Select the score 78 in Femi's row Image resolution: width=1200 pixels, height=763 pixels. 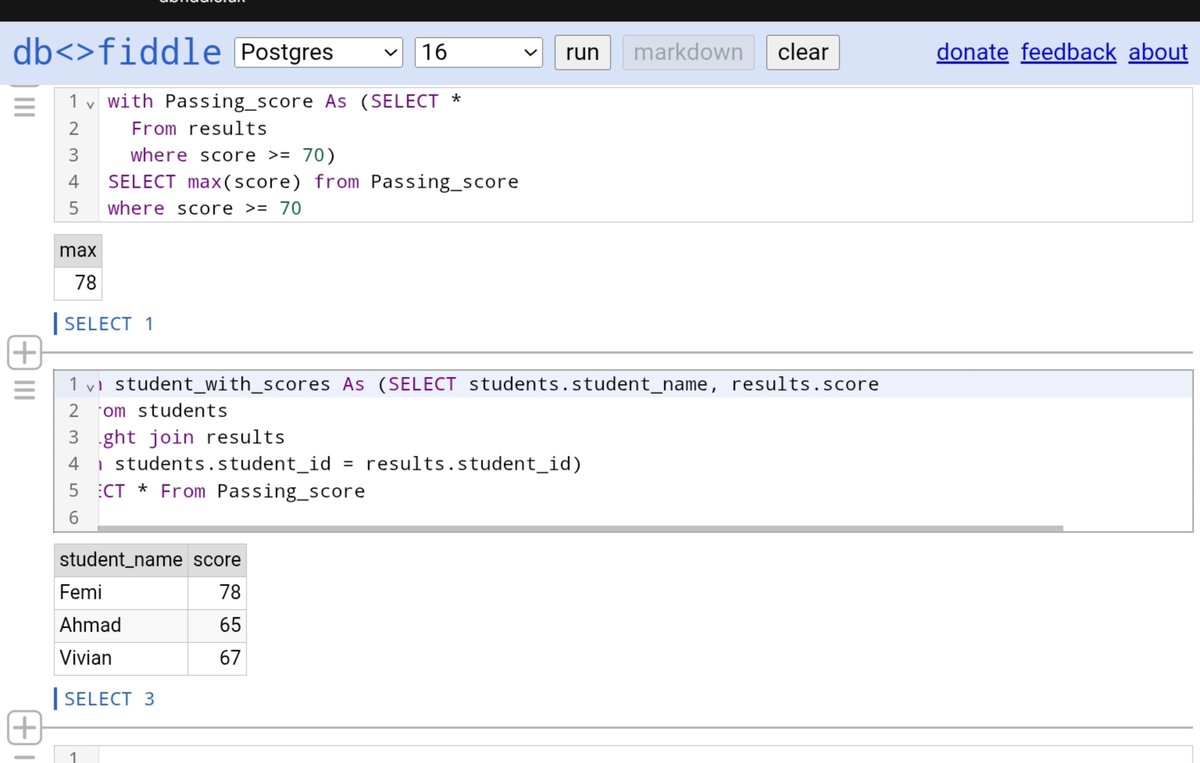pyautogui.click(x=217, y=592)
